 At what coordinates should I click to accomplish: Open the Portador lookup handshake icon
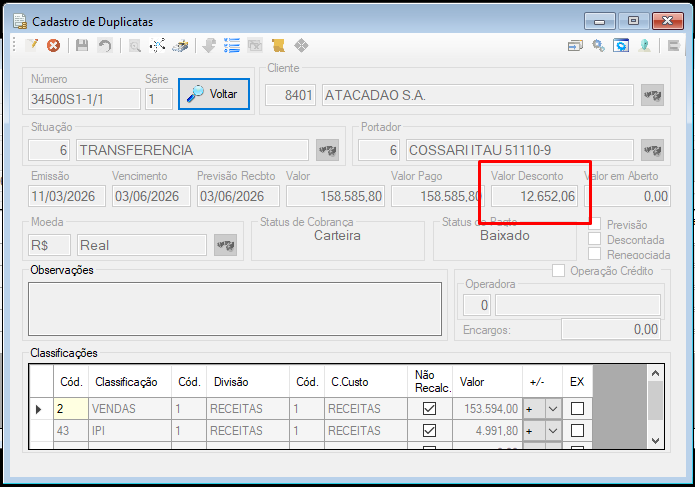(652, 150)
